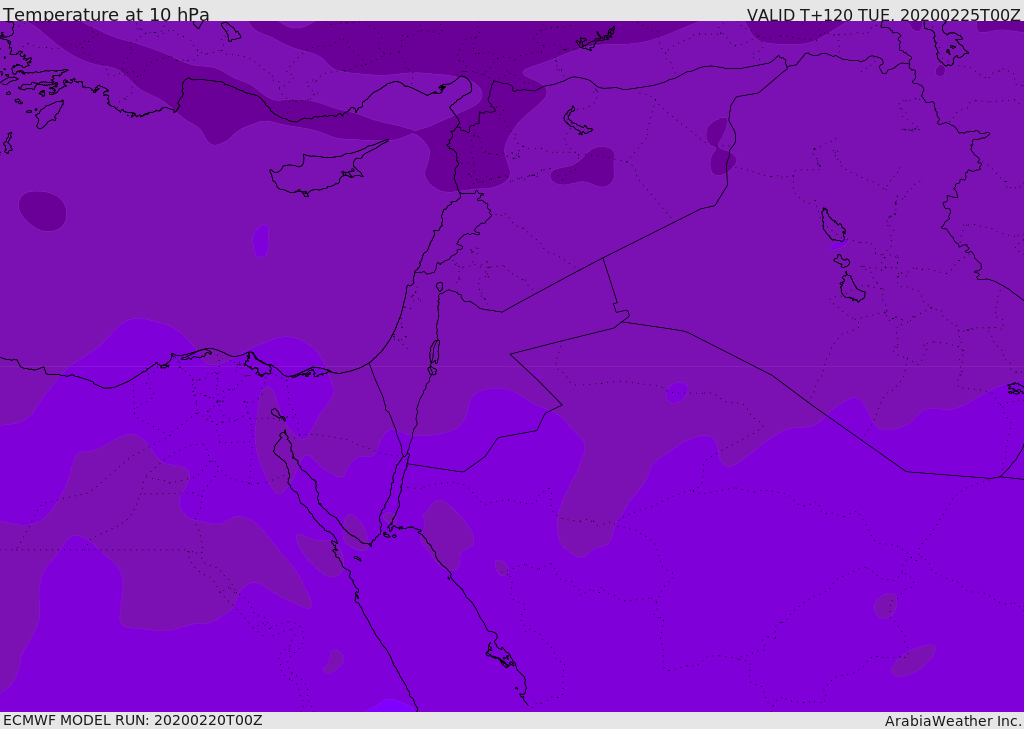Image resolution: width=1024 pixels, height=729 pixels.
Task: Click the Lake Razzaza outline in Iraq
Action: [x=852, y=288]
